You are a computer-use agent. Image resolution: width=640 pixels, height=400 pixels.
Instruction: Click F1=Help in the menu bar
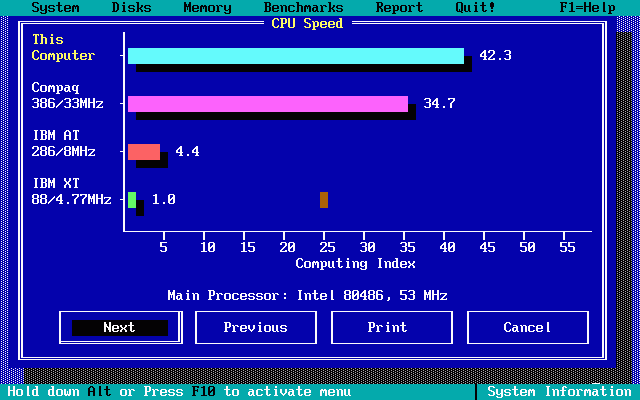pos(587,7)
